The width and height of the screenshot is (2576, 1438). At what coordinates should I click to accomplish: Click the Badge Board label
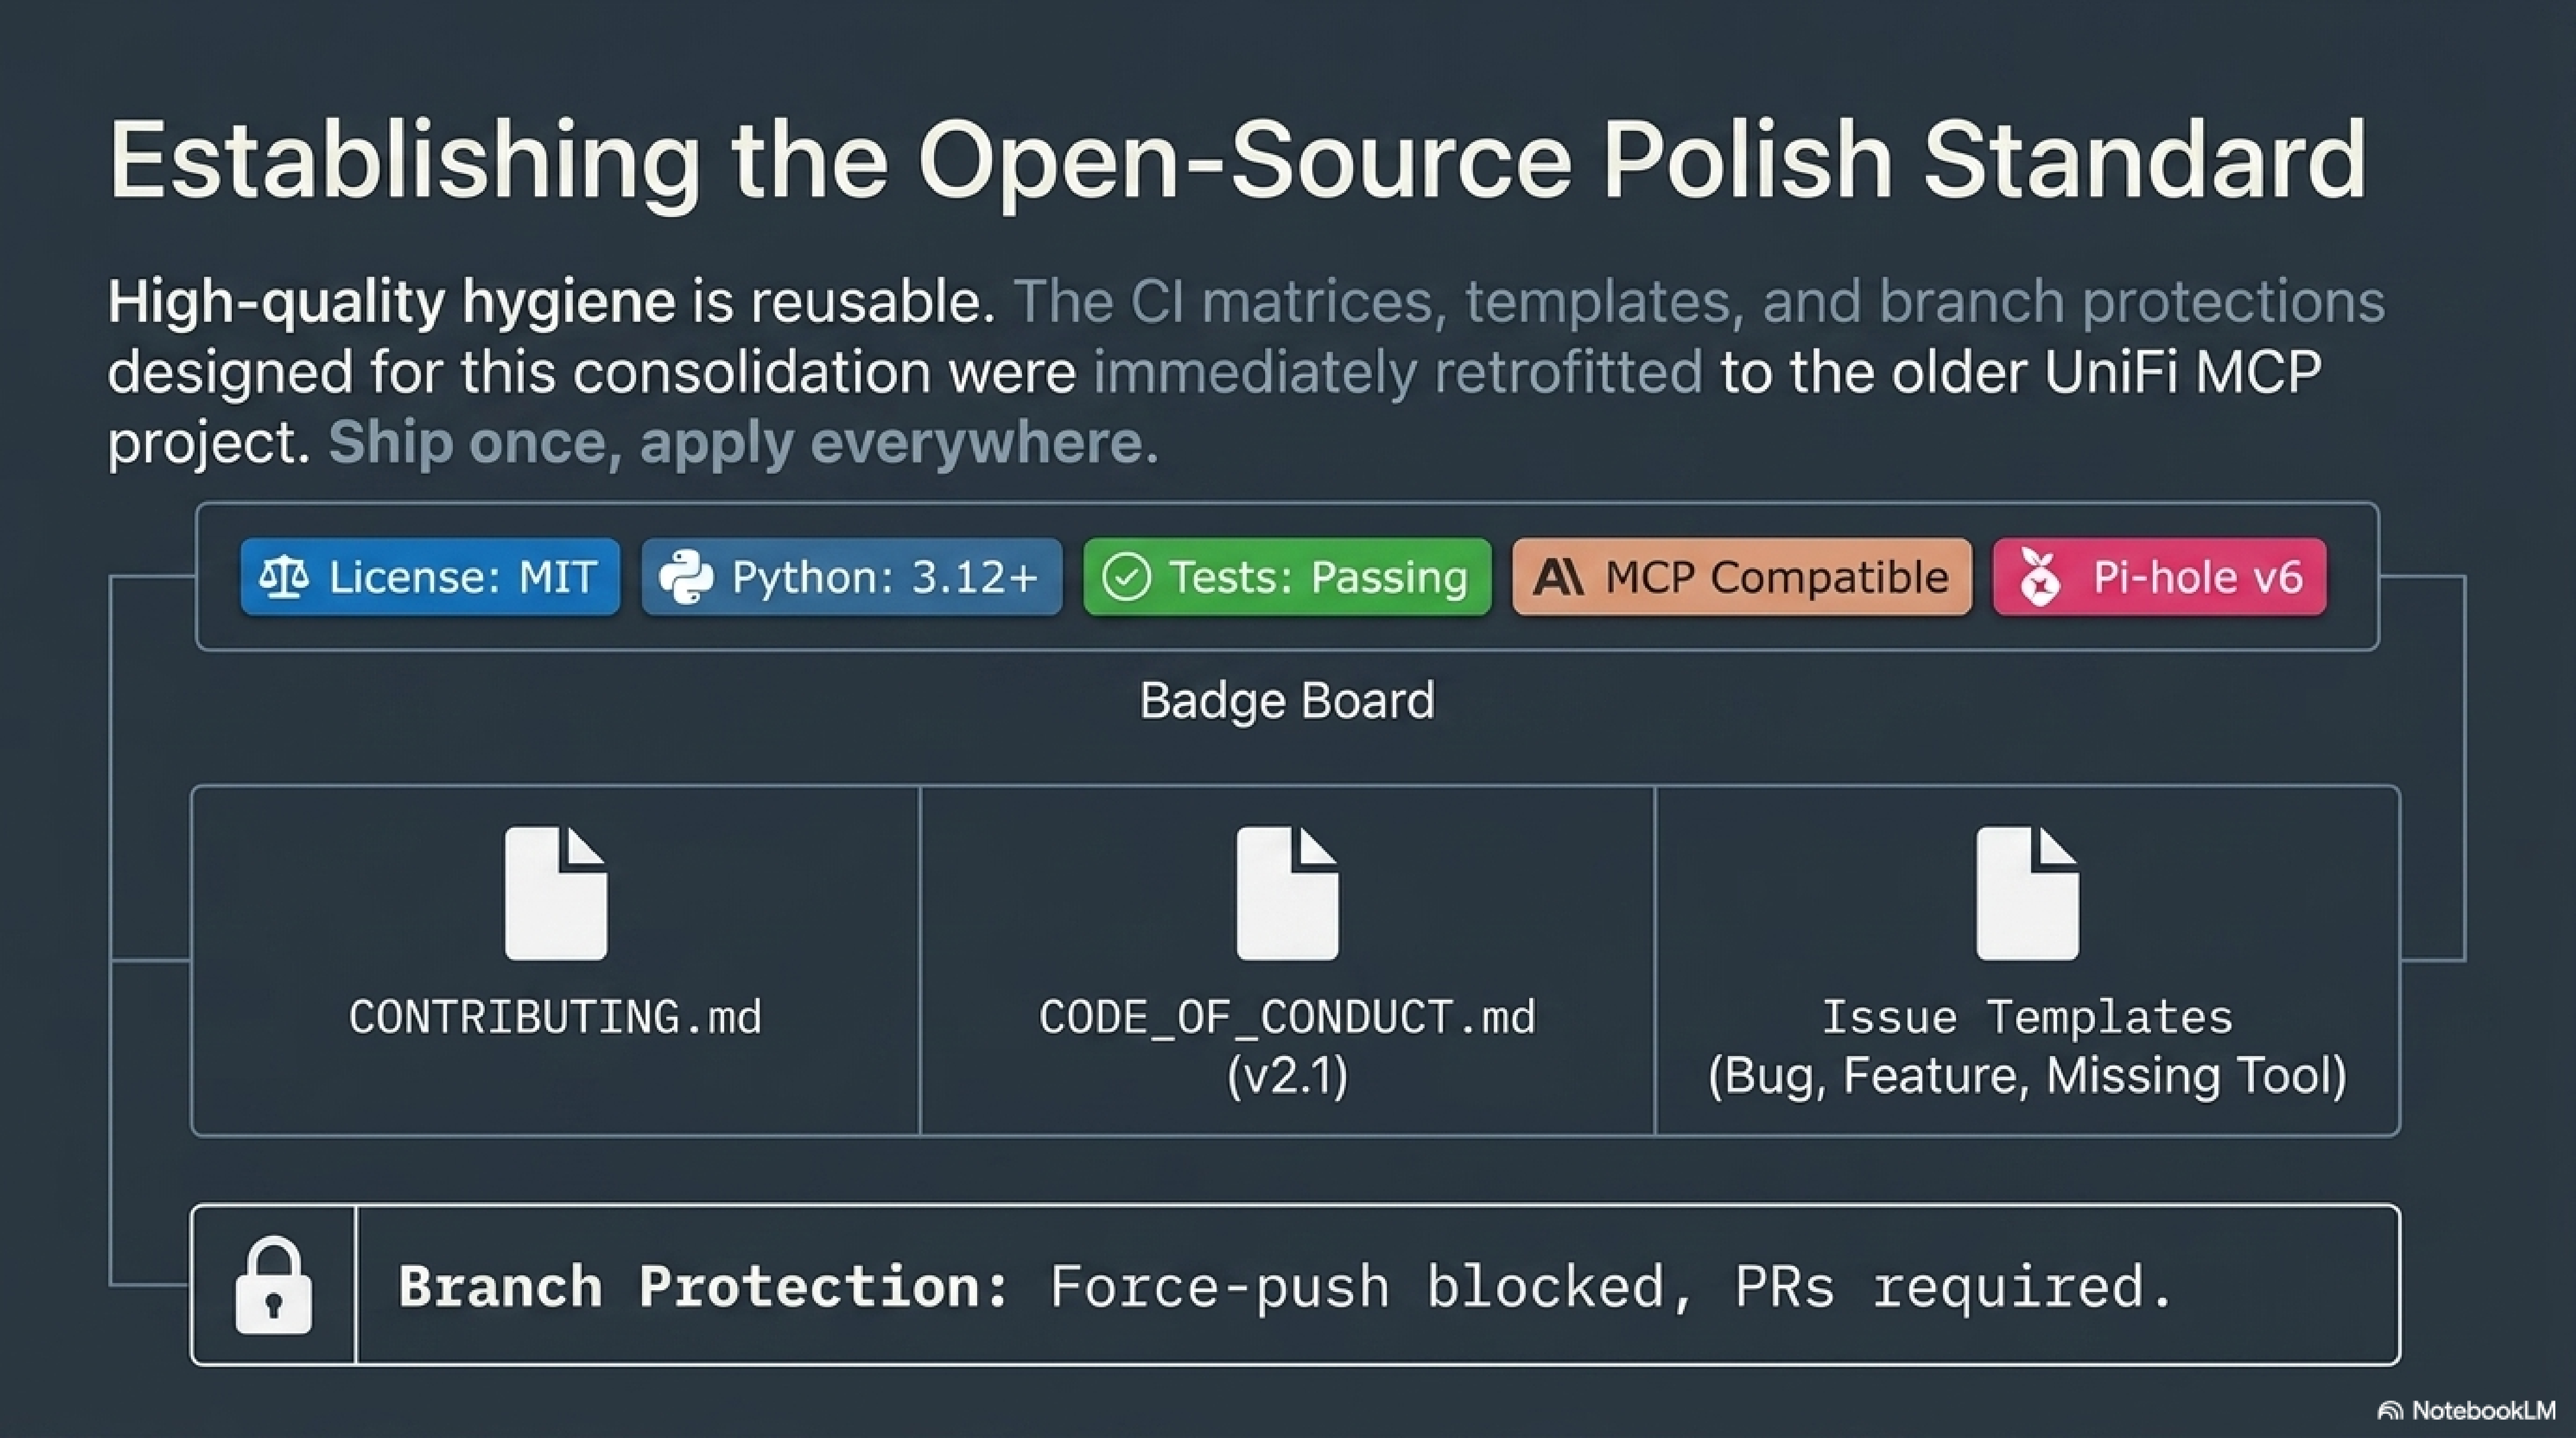(x=1286, y=700)
